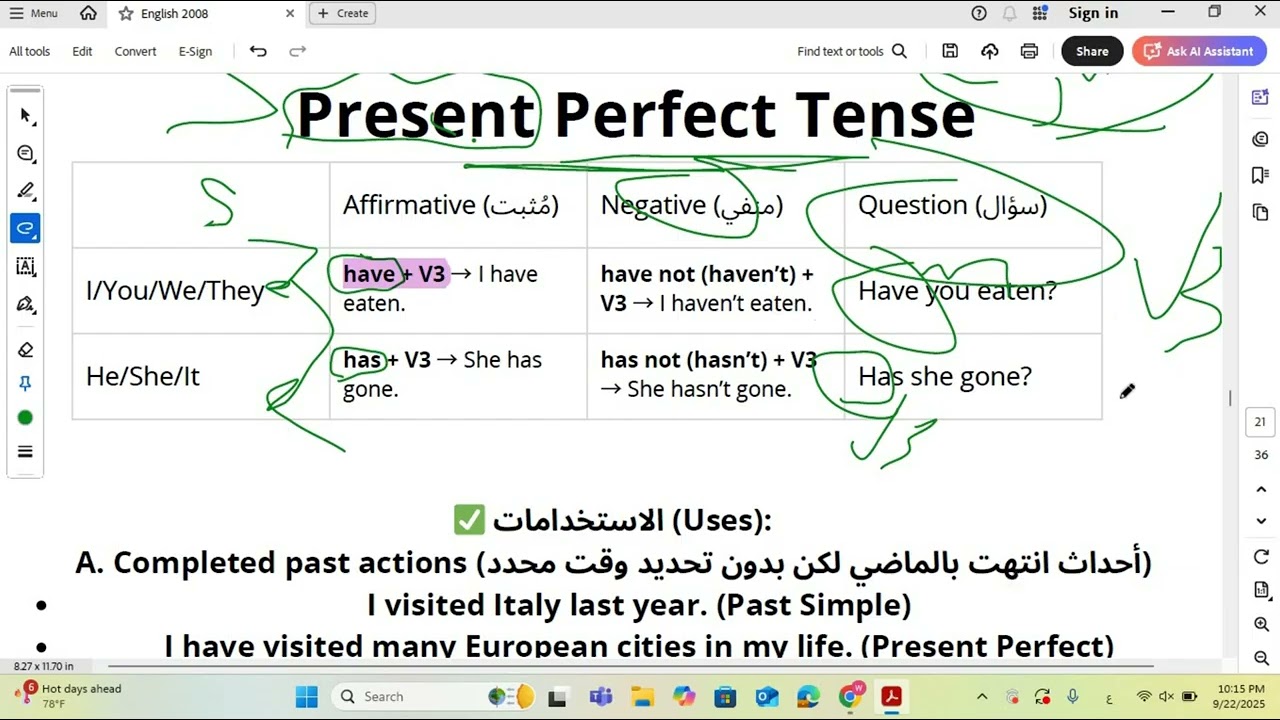
Task: Open the notifications bell
Action: 1010,13
